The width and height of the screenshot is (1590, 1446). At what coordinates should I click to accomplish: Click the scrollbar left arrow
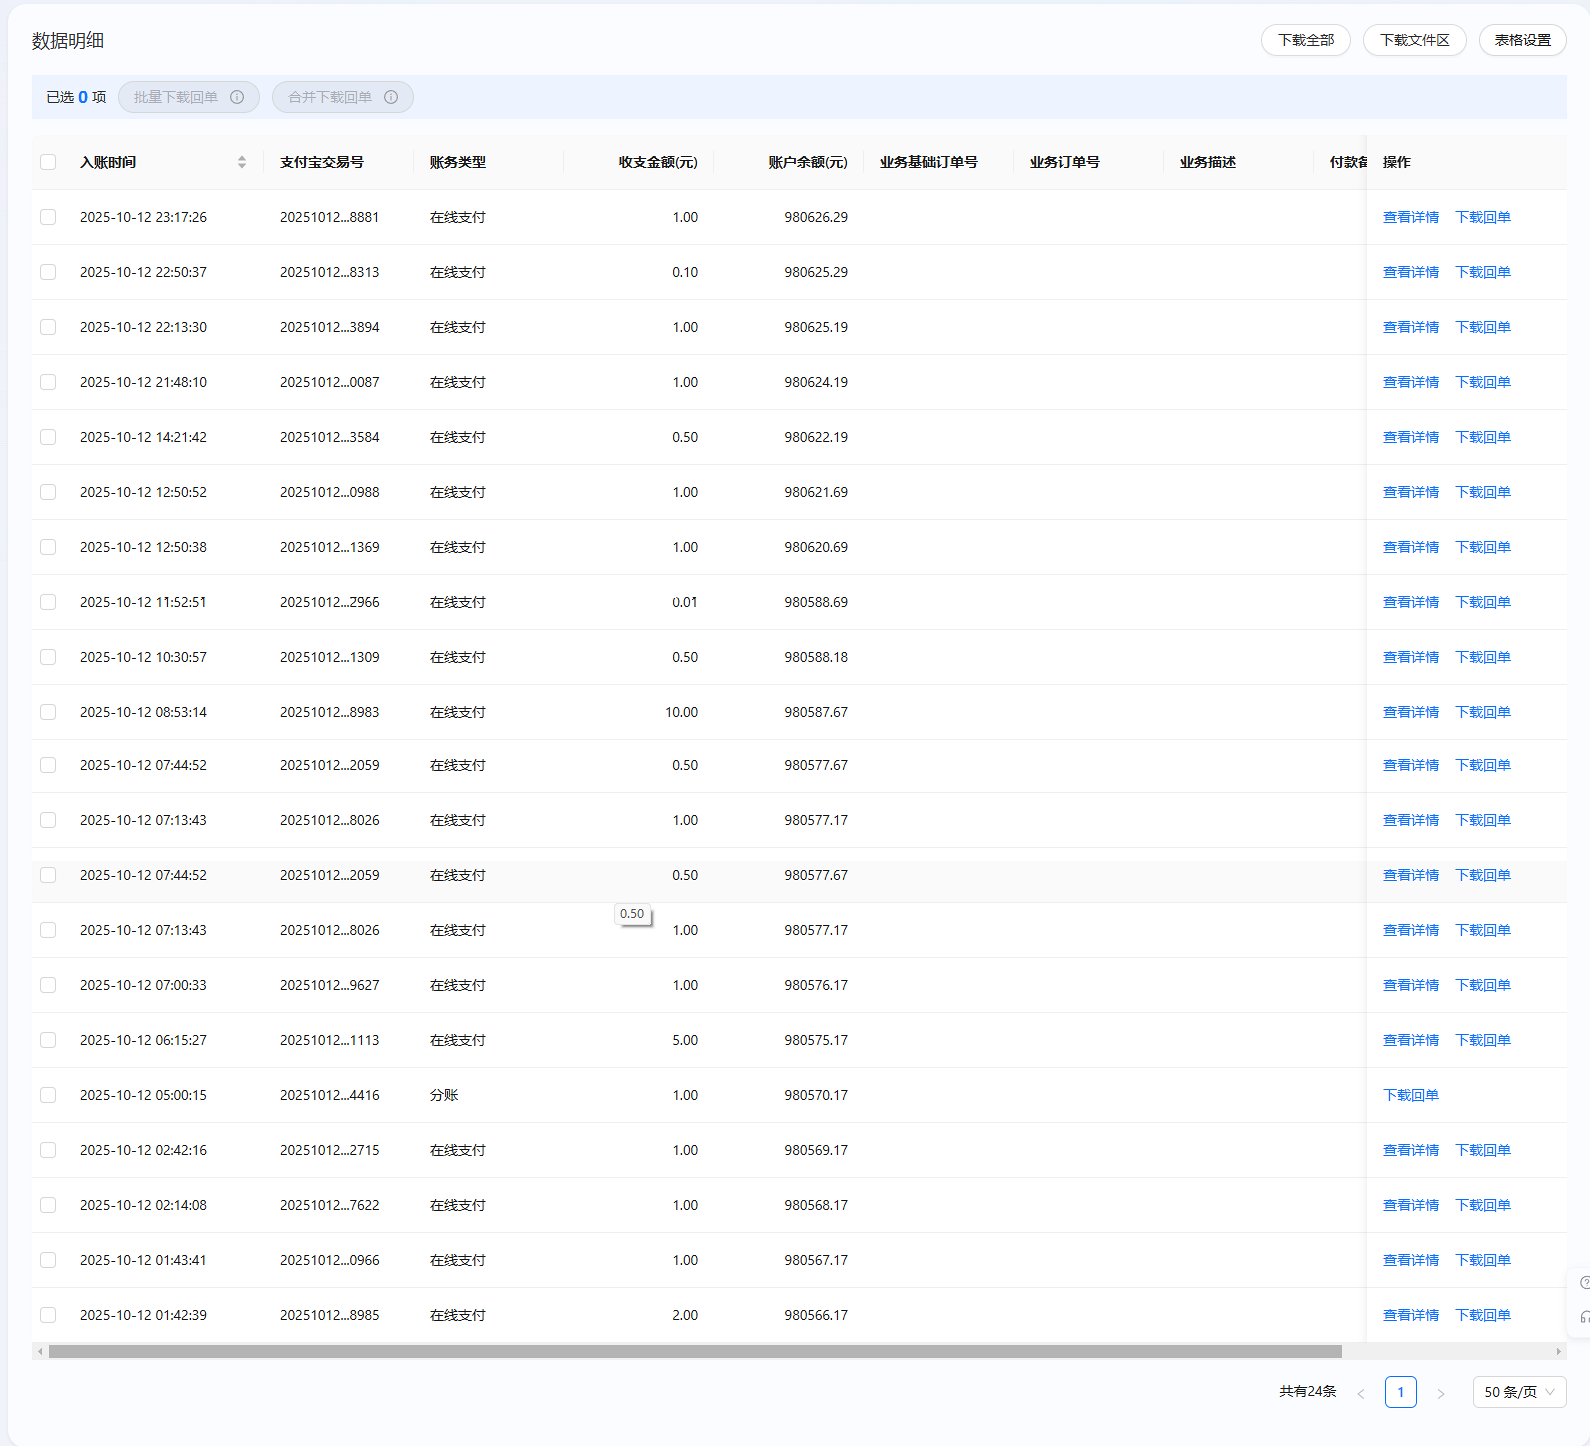coord(40,1352)
